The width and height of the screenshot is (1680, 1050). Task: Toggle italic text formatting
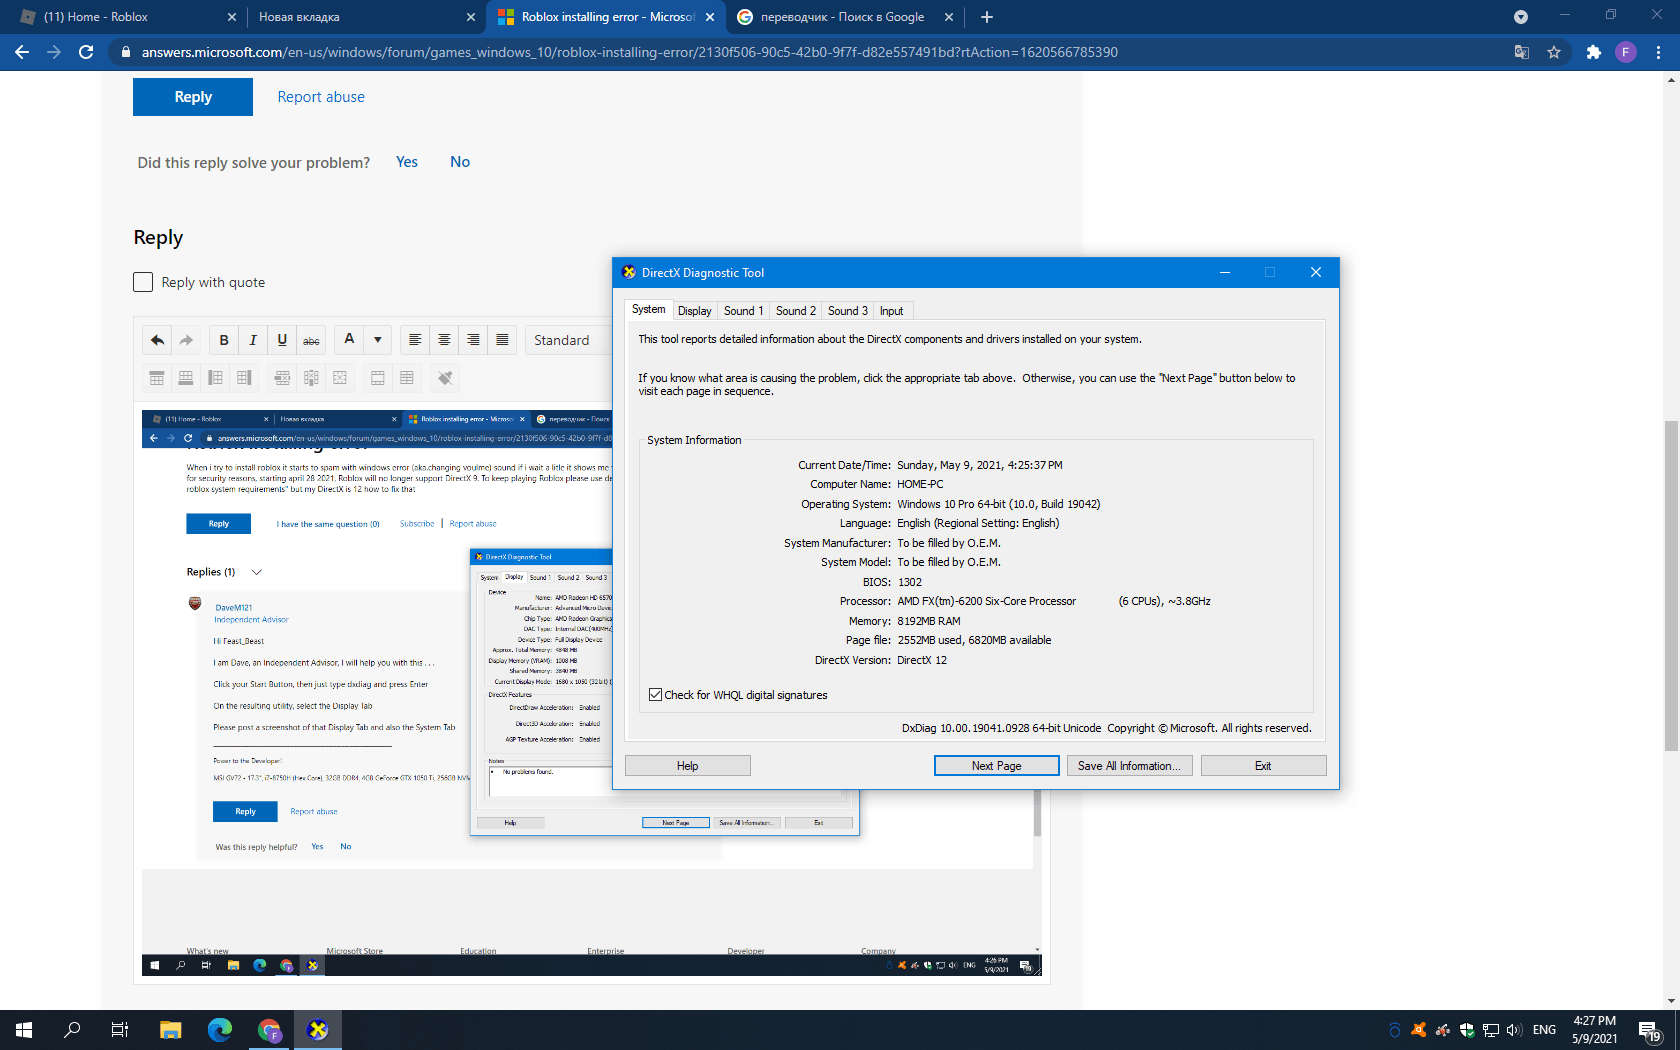253,340
